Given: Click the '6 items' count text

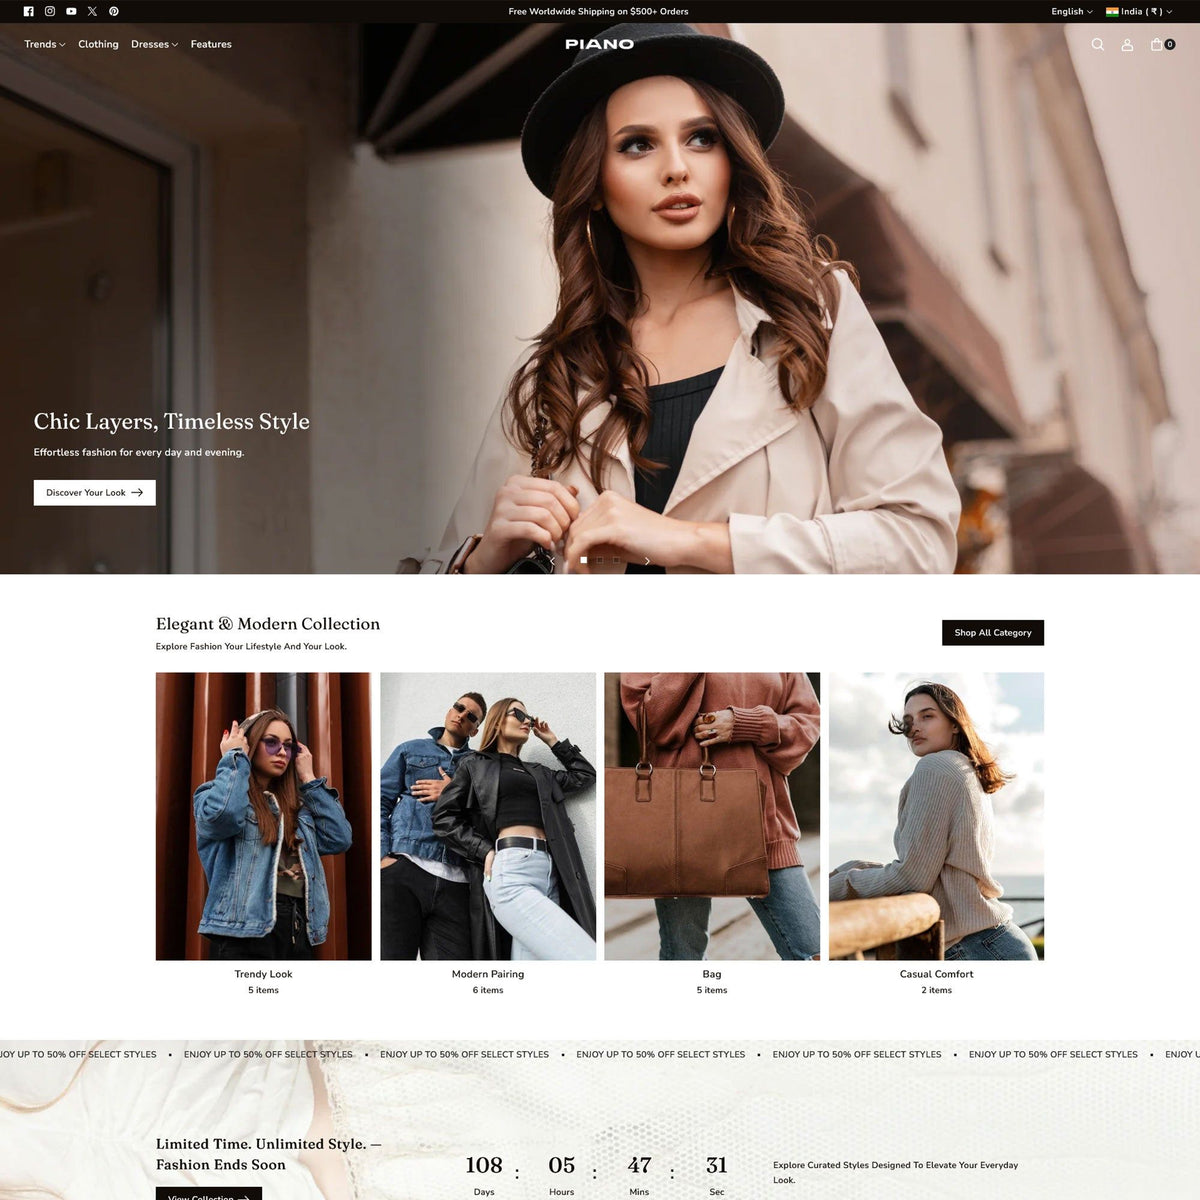Looking at the screenshot, I should pyautogui.click(x=488, y=990).
